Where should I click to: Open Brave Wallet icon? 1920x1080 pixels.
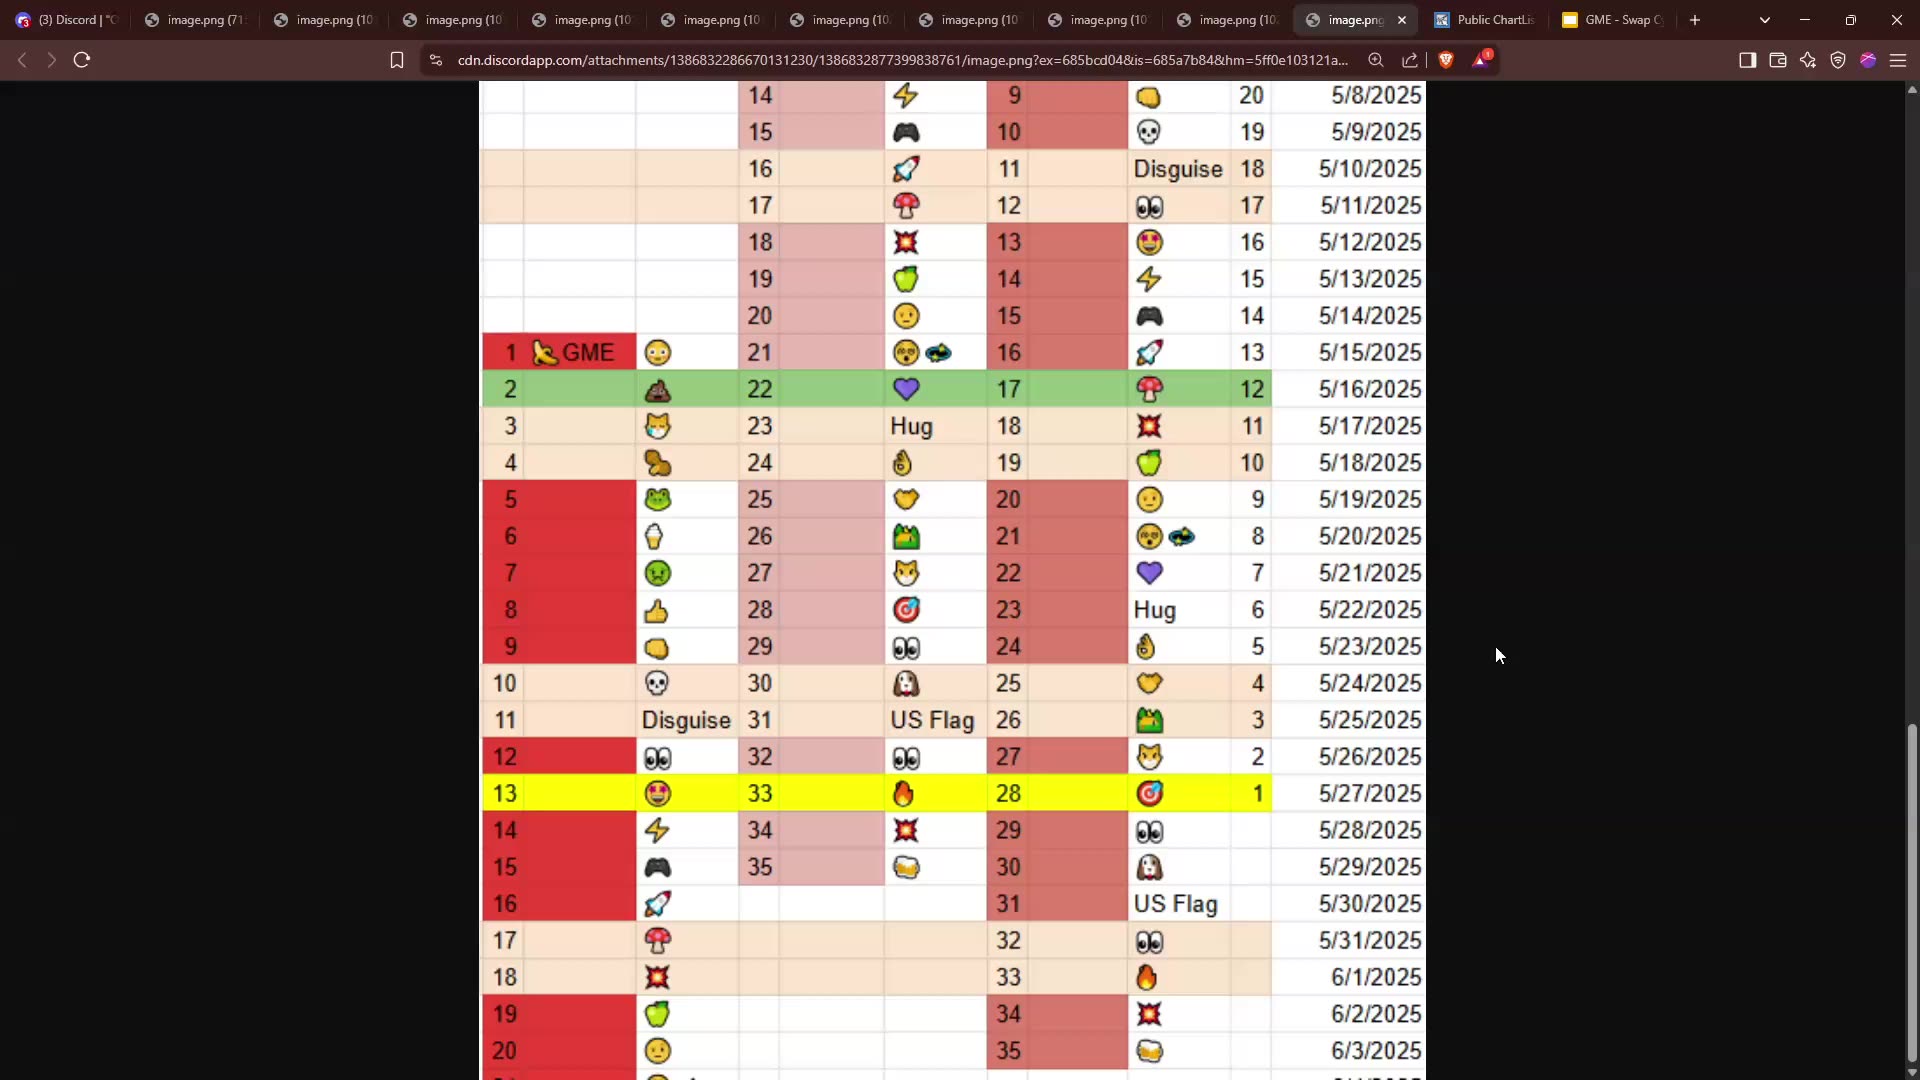[1778, 60]
